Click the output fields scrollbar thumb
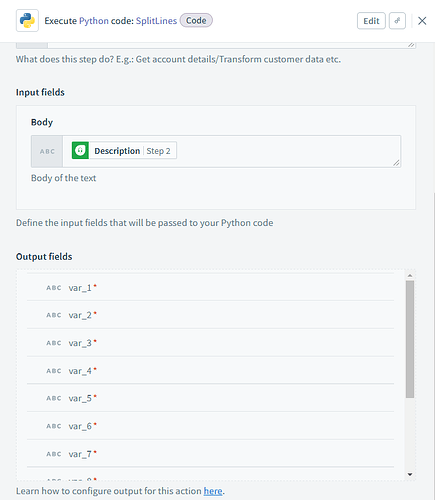Viewport: 435px width, 500px height. (410, 339)
